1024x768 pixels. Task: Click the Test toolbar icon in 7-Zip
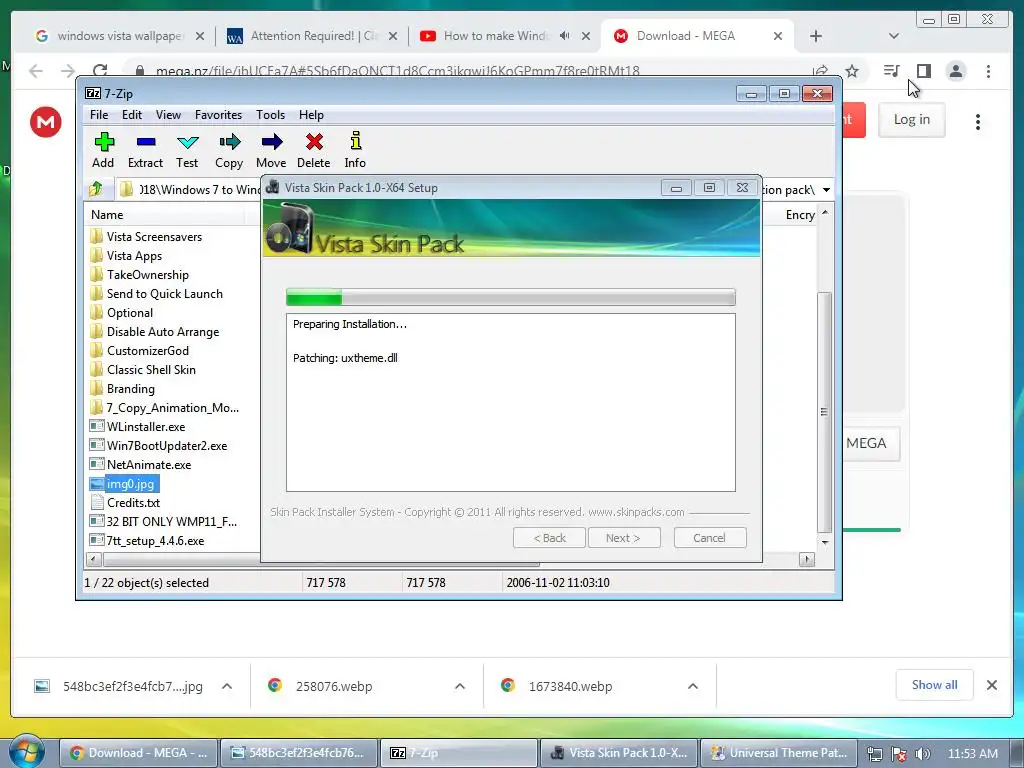pos(187,150)
